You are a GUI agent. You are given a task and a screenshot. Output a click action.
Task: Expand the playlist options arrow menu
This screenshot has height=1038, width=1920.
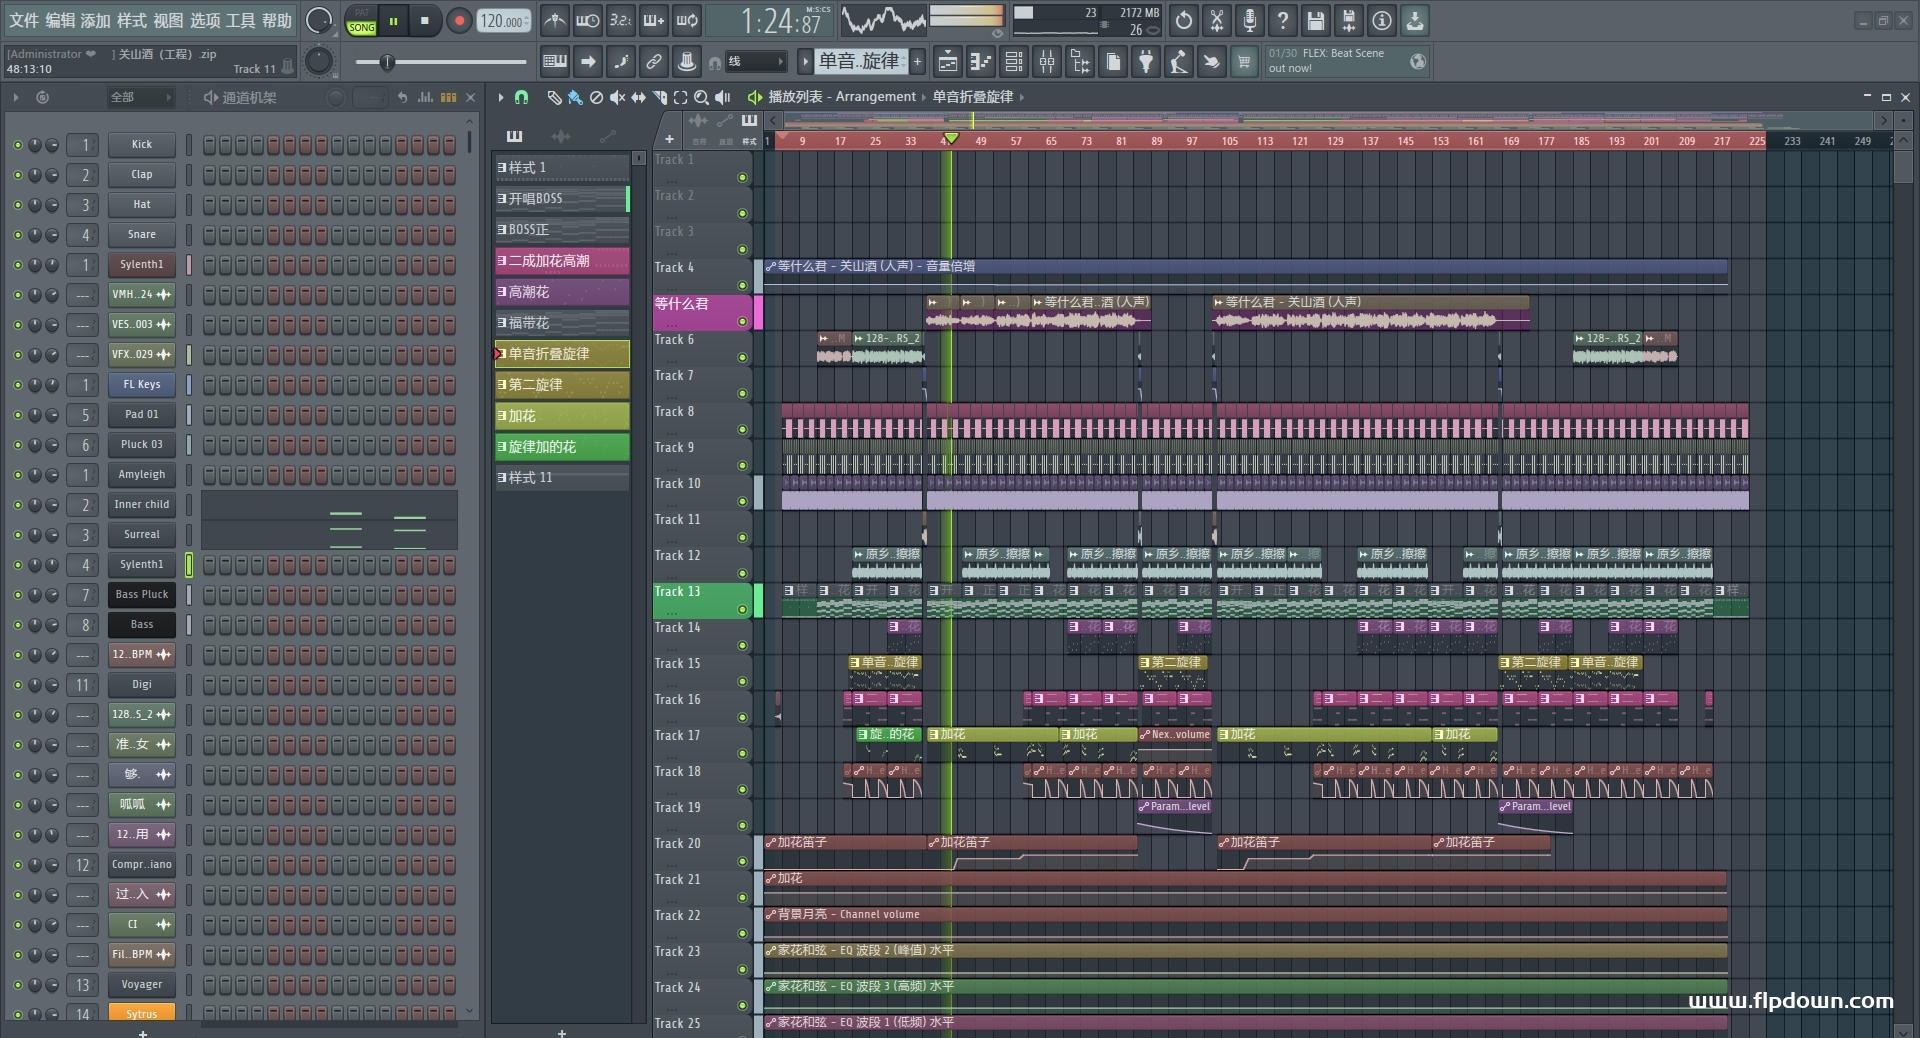tap(500, 97)
